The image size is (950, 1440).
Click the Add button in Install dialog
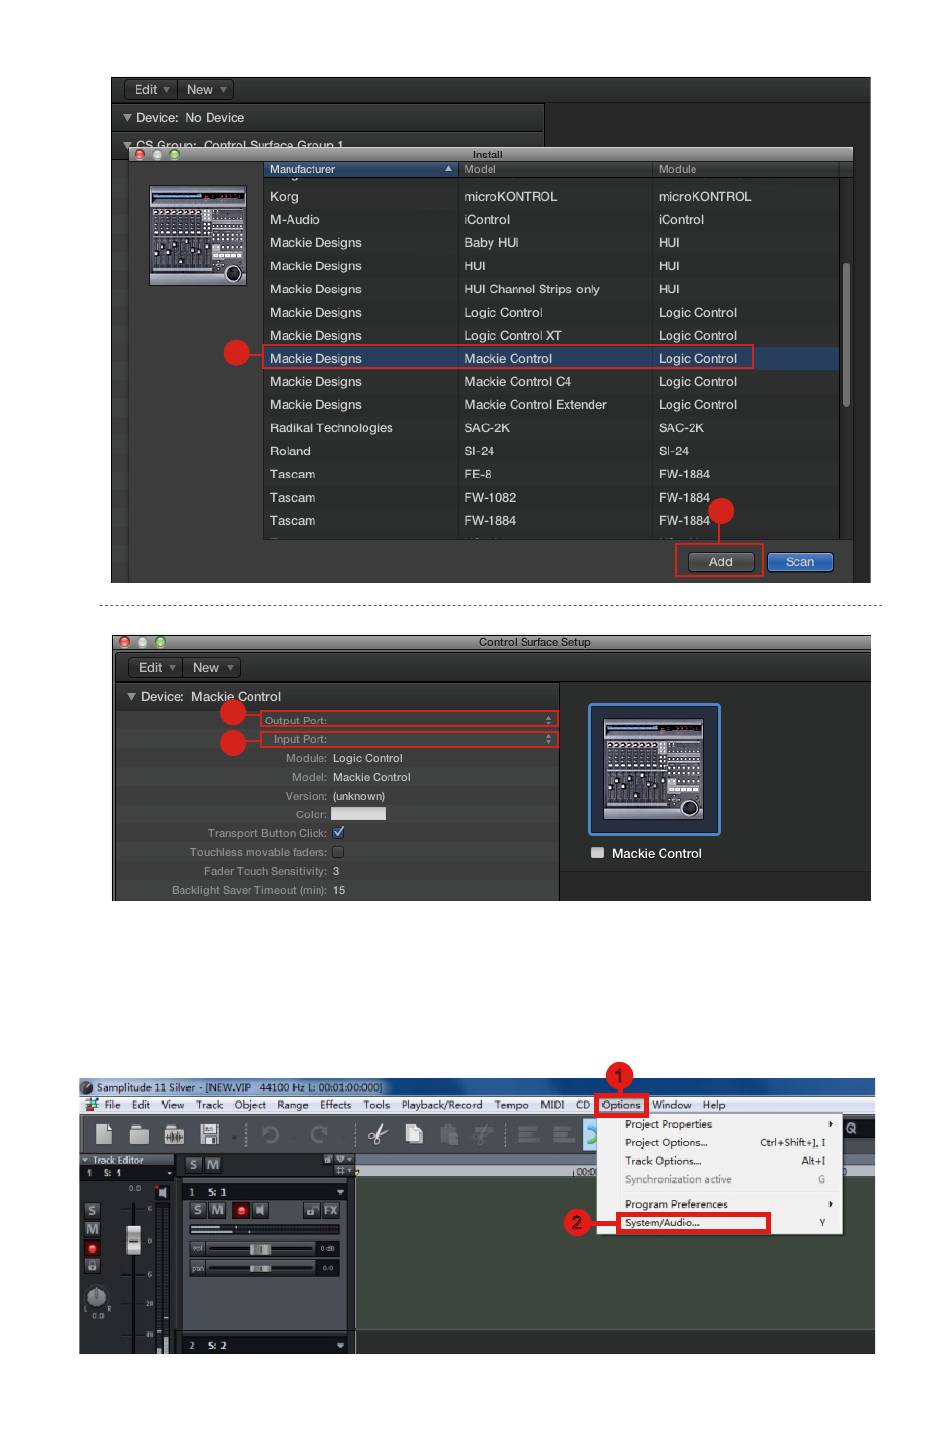(x=720, y=562)
